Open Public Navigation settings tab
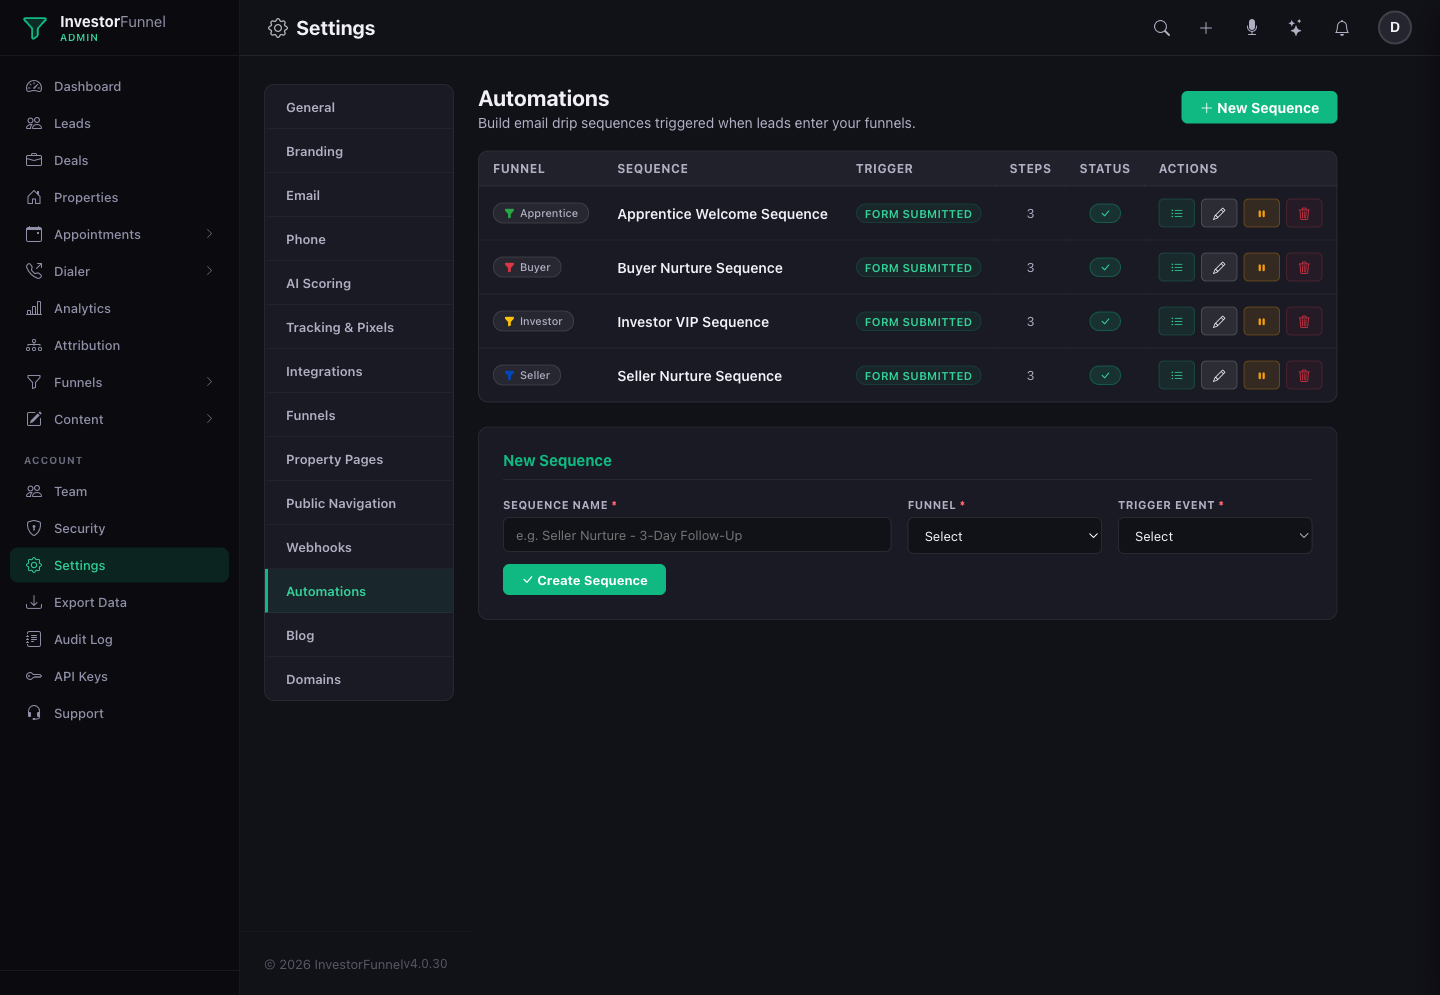The image size is (1440, 995). 359,503
